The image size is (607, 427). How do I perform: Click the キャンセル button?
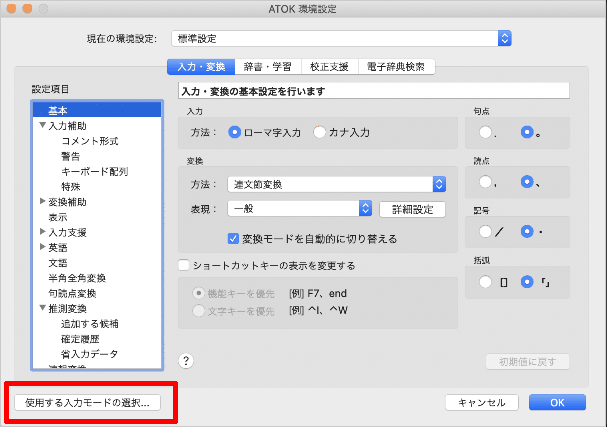click(481, 402)
